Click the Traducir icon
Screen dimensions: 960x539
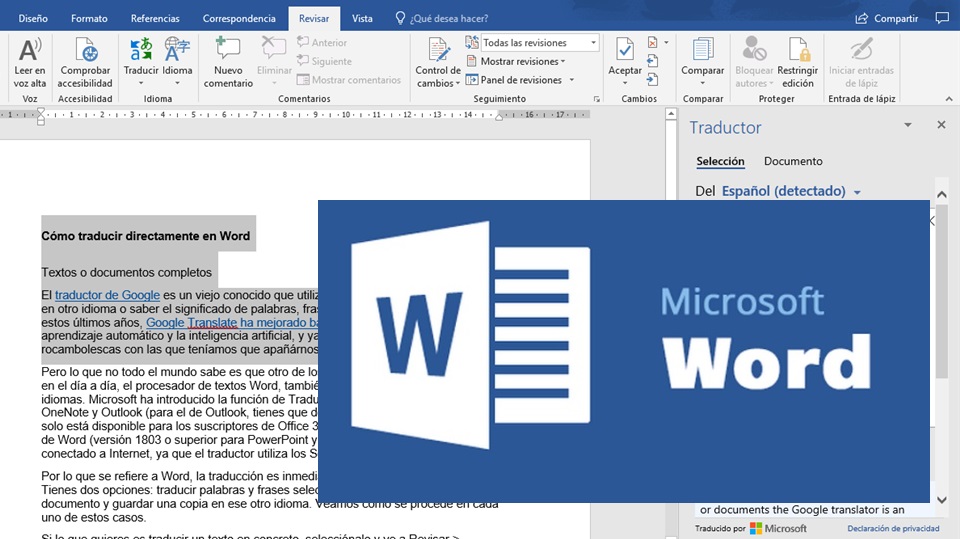tap(141, 50)
